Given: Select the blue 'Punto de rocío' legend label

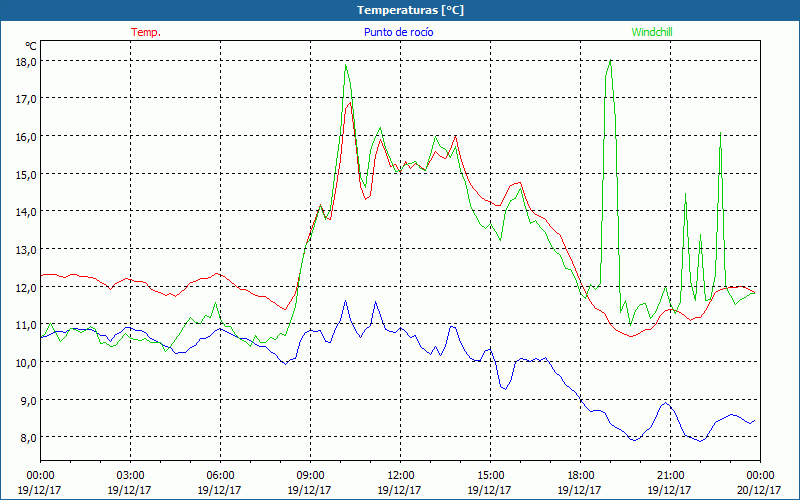Looking at the screenshot, I should (398, 32).
